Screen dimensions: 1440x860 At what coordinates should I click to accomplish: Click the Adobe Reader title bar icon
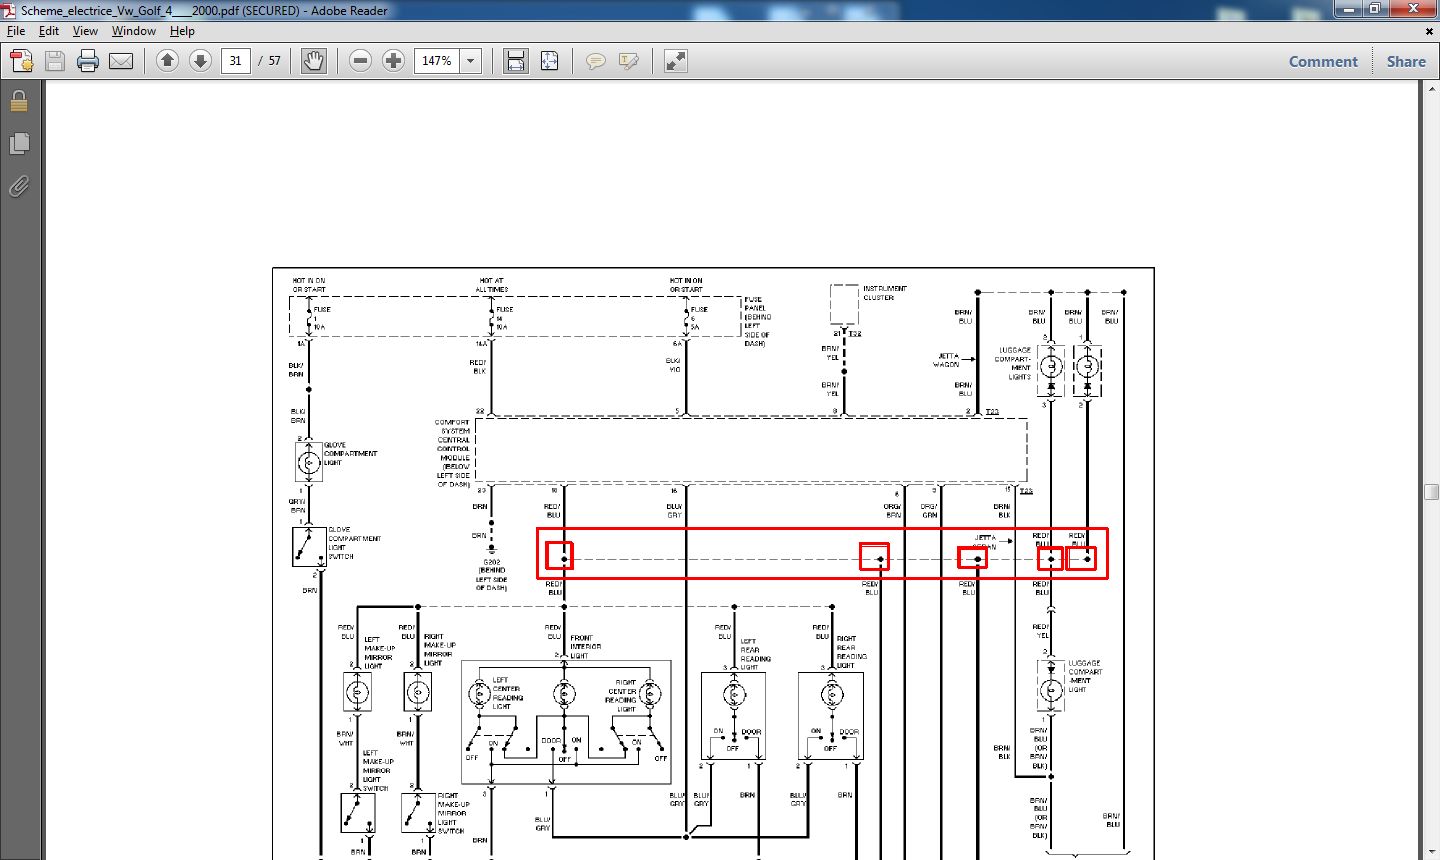pyautogui.click(x=10, y=10)
